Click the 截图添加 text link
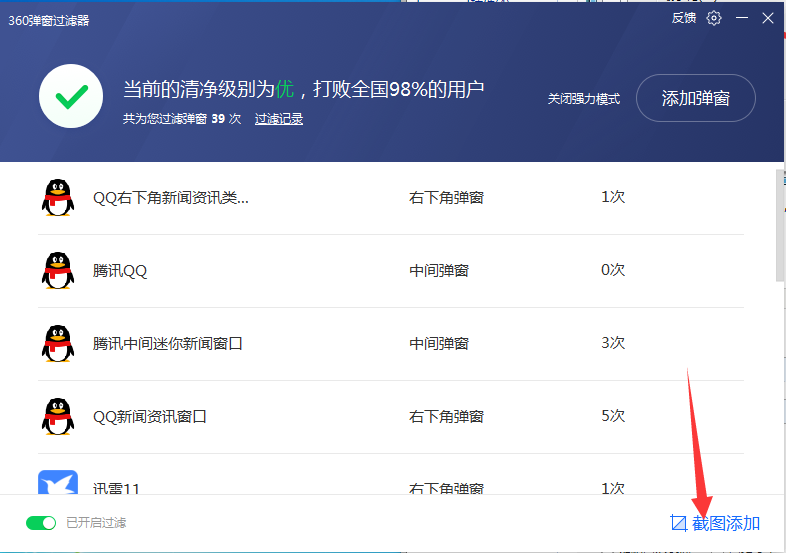This screenshot has height=553, width=786. click(726, 523)
